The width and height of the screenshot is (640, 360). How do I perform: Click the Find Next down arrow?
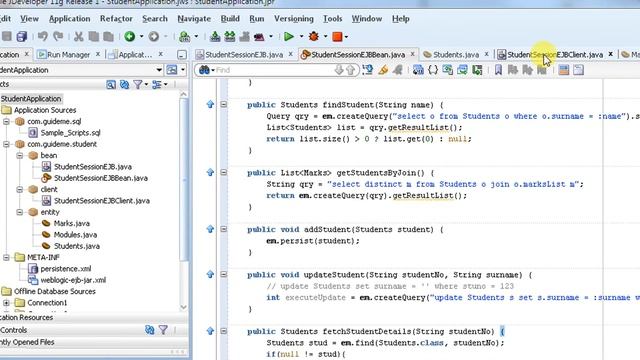click(339, 70)
